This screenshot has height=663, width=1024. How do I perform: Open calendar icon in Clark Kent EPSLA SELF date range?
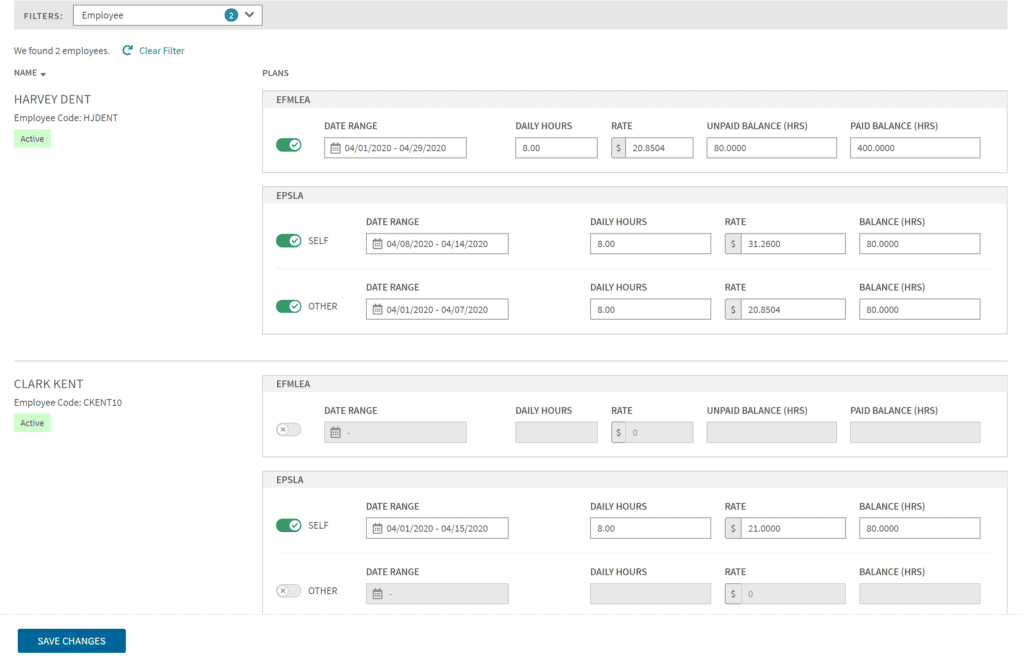(377, 528)
